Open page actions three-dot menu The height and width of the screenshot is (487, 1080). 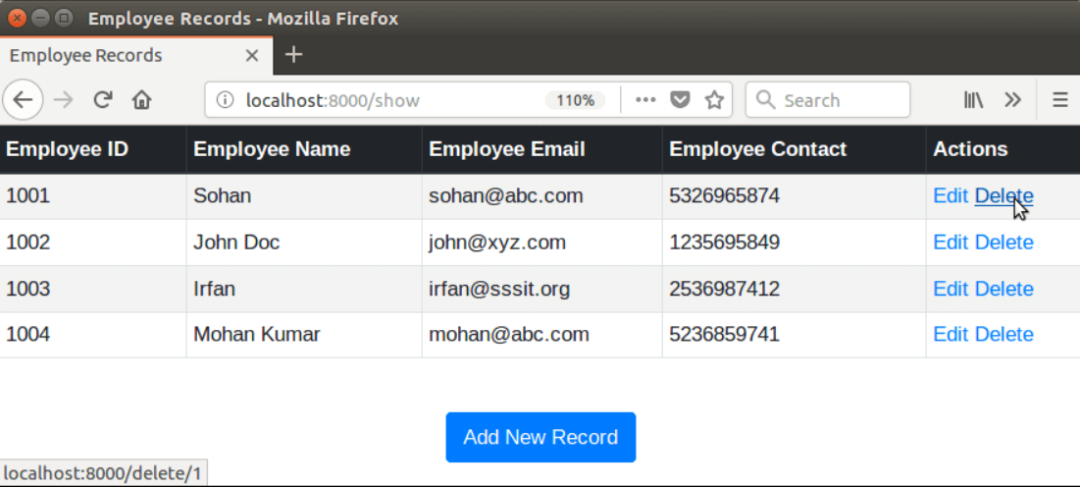tap(645, 100)
